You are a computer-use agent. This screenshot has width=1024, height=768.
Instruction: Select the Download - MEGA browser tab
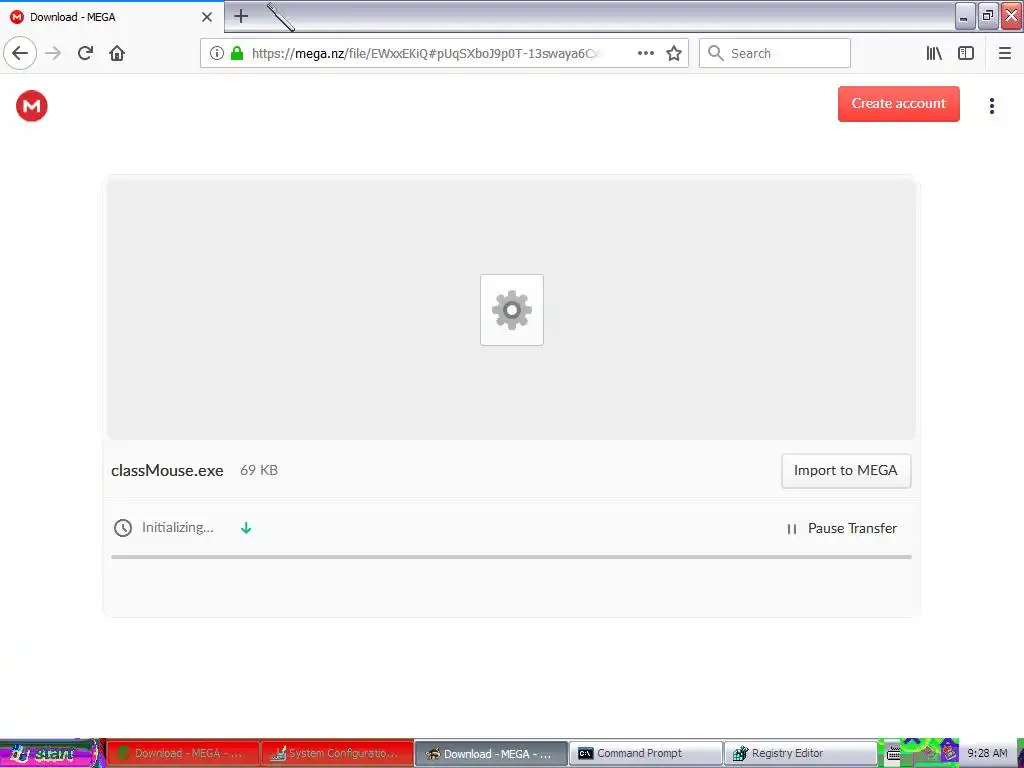[112, 17]
